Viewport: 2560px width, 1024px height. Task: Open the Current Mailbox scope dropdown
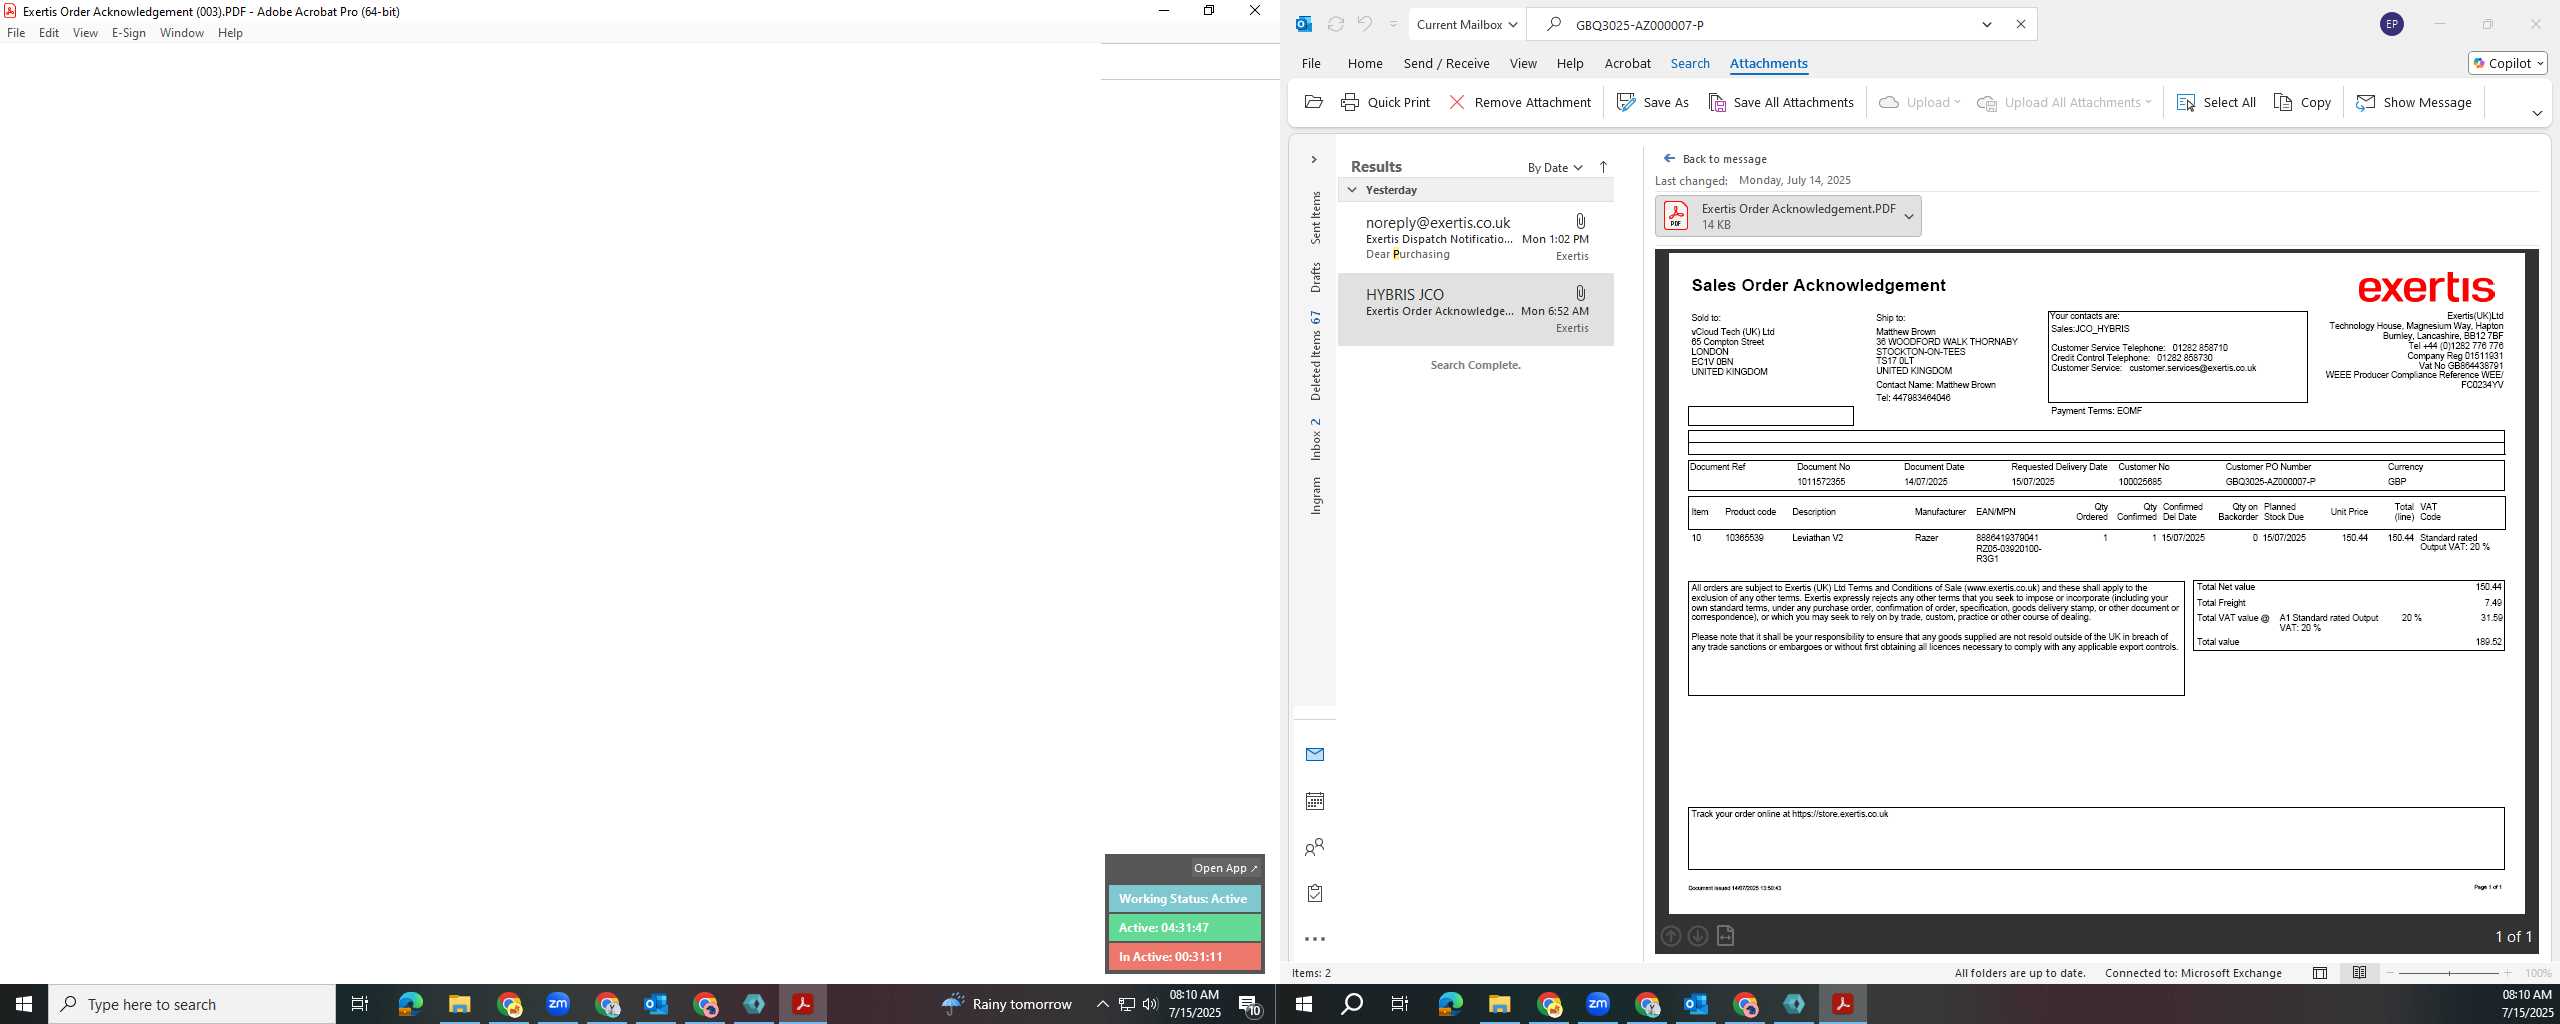click(x=1466, y=24)
